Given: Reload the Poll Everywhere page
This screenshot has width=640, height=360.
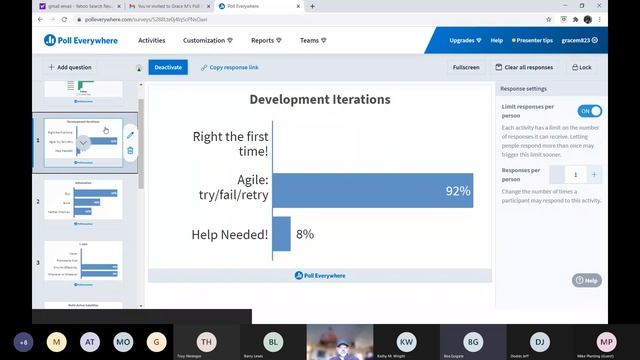Looking at the screenshot, I should click(64, 19).
